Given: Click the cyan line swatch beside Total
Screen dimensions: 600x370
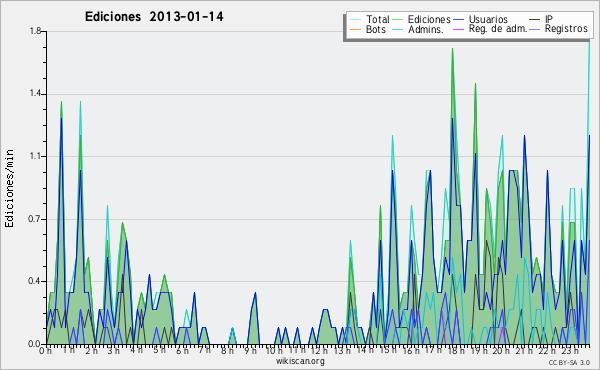Looking at the screenshot, I should 355,20.
